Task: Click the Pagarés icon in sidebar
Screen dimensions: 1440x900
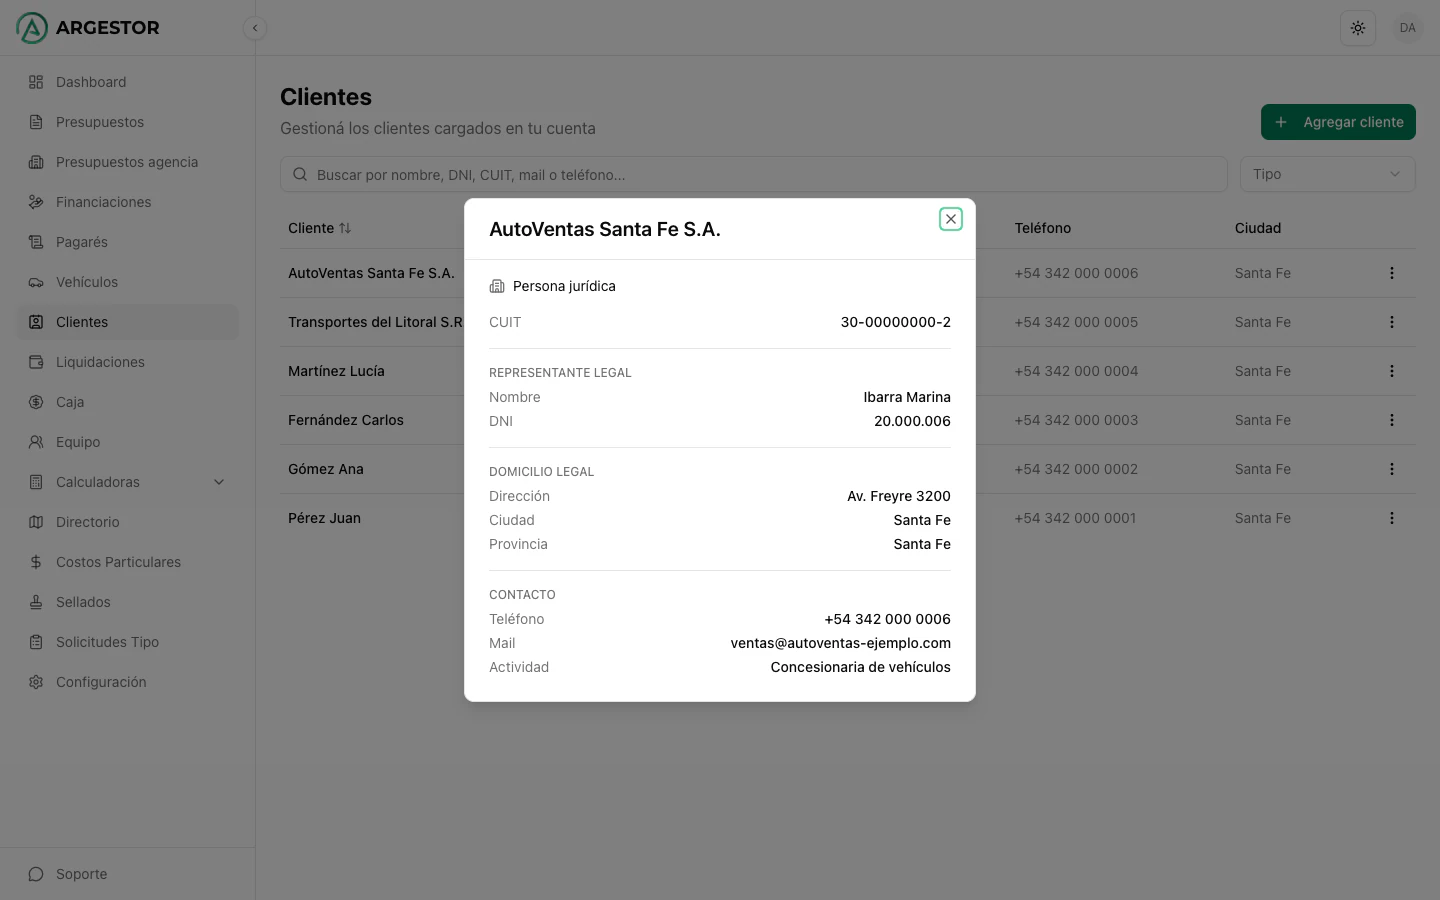Action: 36,242
